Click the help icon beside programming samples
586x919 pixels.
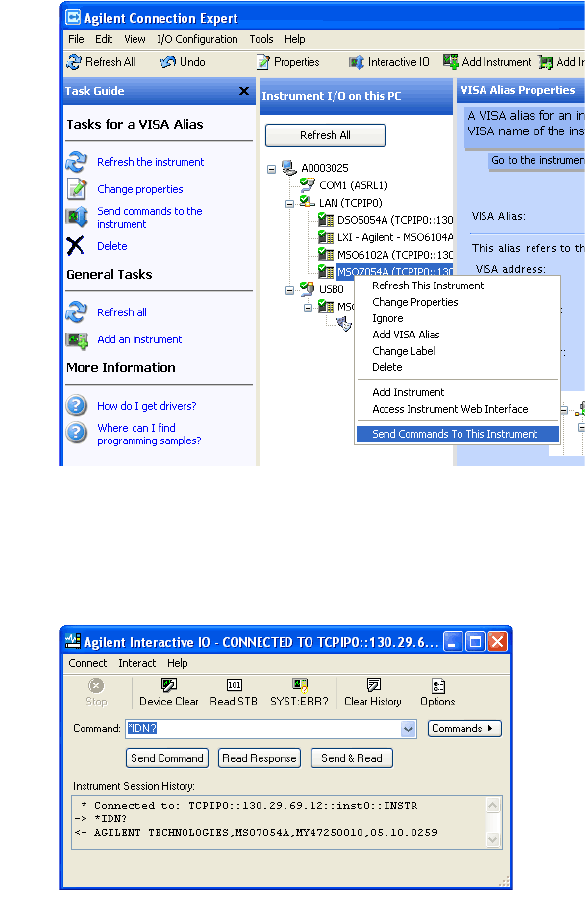click(76, 433)
